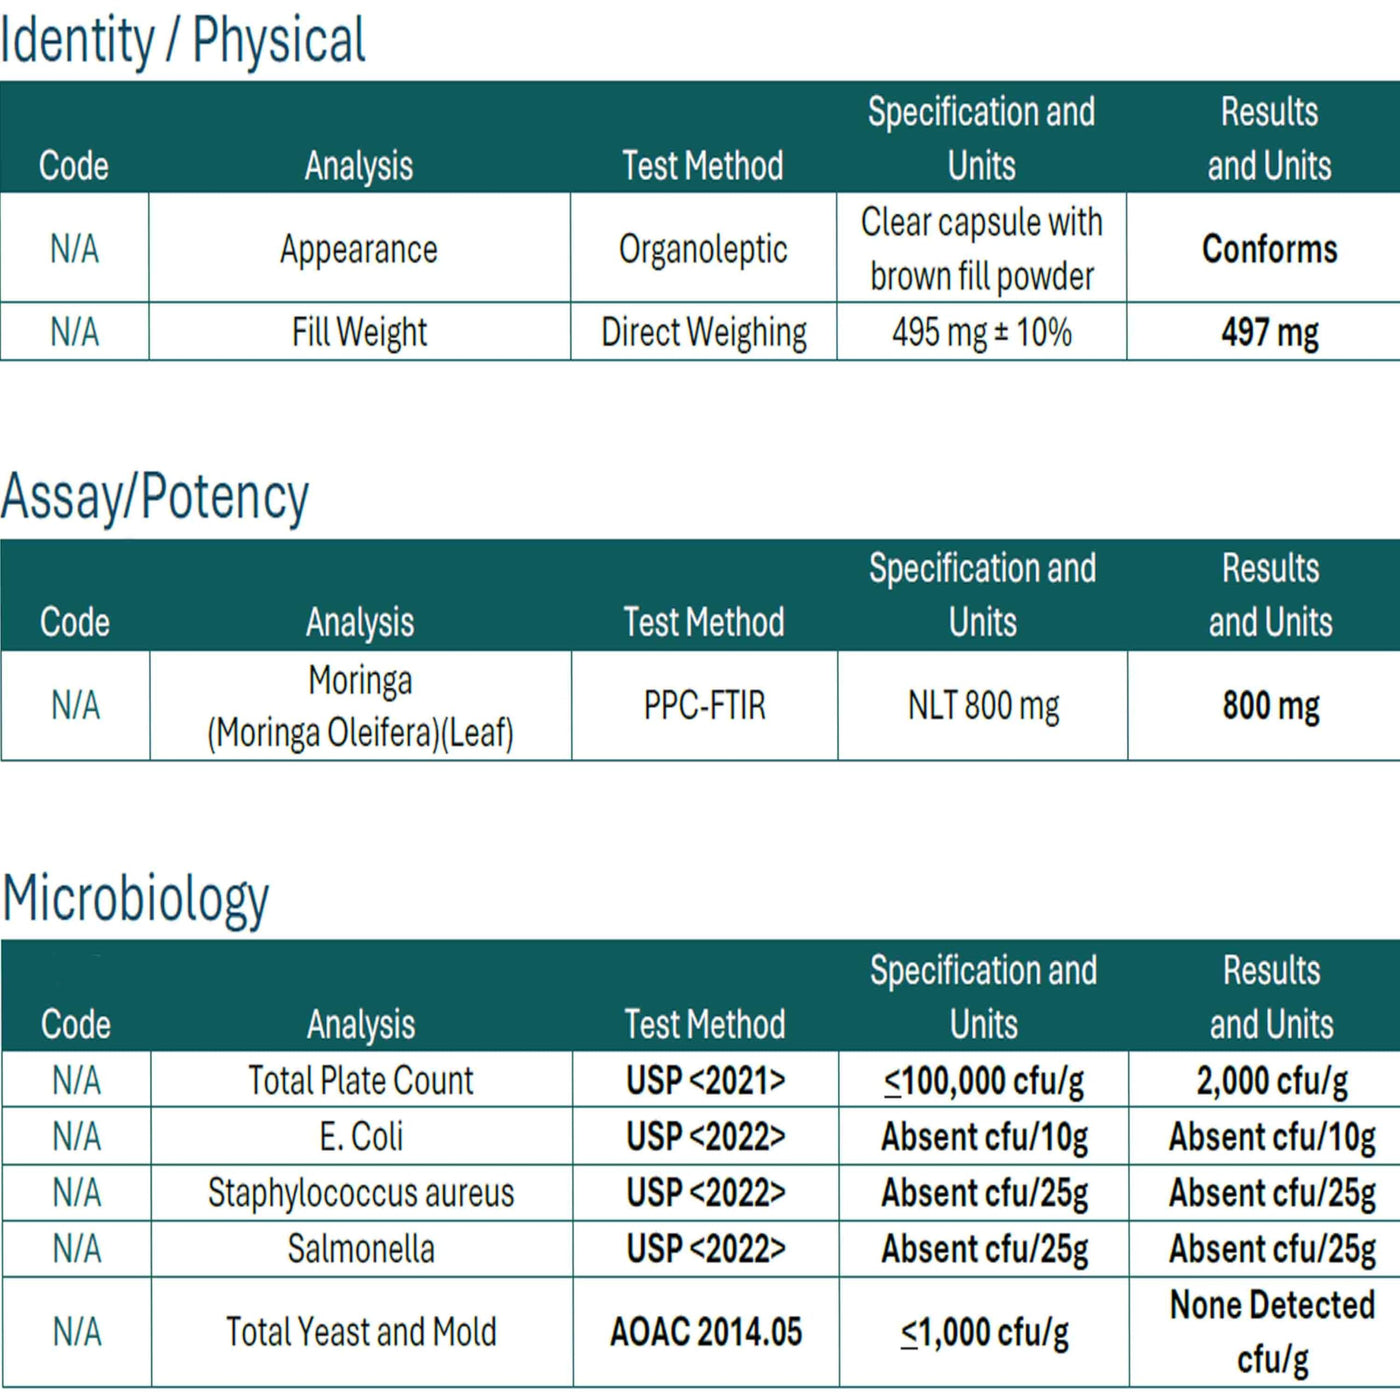1400x1400 pixels.
Task: Click the Fill Weight analysis cell
Action: (359, 332)
